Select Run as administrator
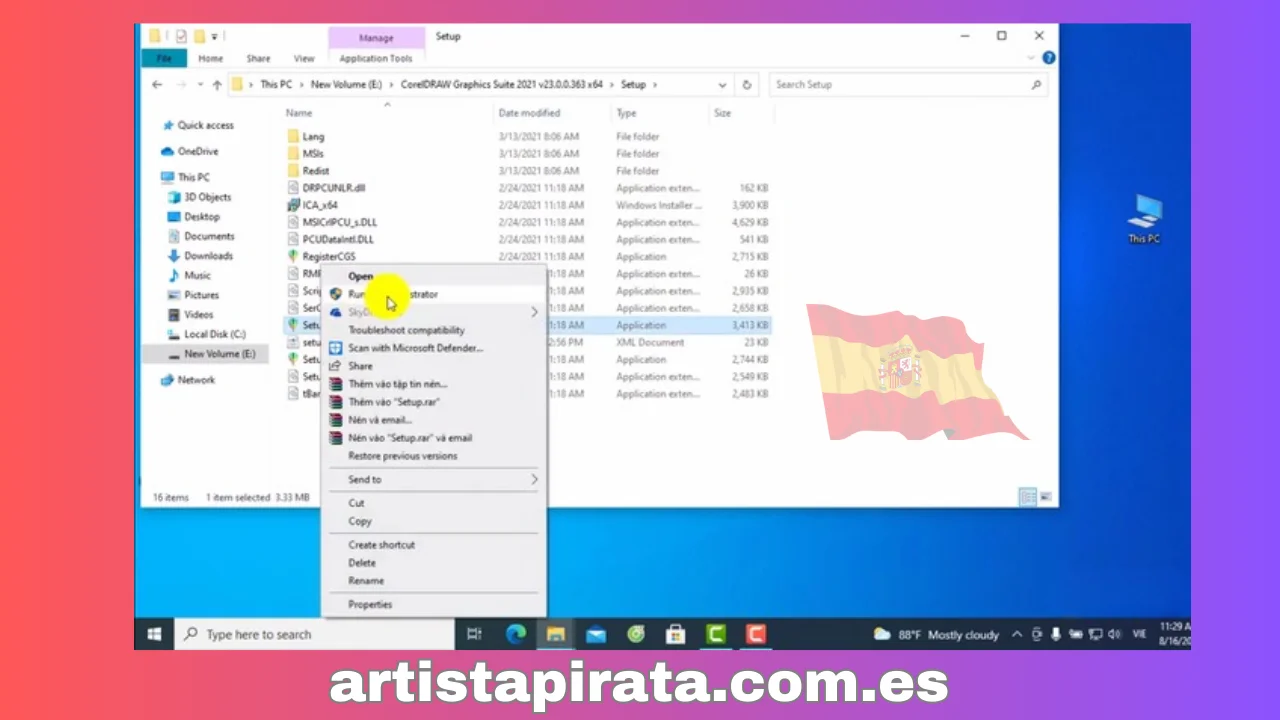The width and height of the screenshot is (1280, 720). pos(434,294)
